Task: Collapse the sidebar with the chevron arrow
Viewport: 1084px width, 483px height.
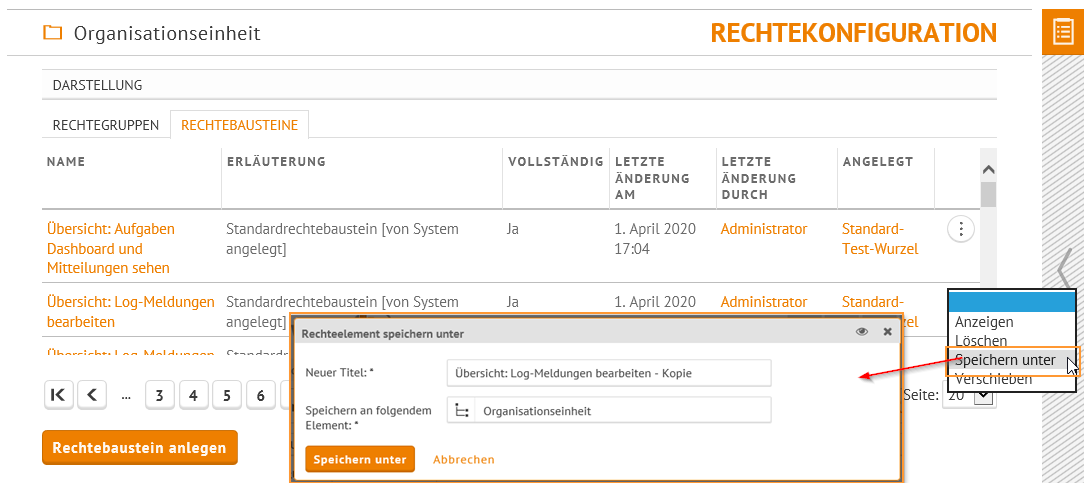Action: coord(1064,269)
